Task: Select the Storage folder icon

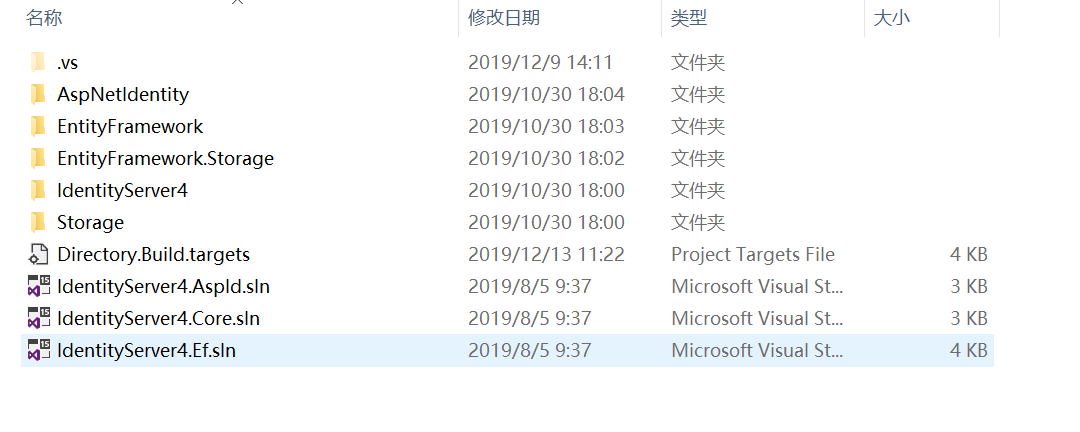Action: point(38,223)
